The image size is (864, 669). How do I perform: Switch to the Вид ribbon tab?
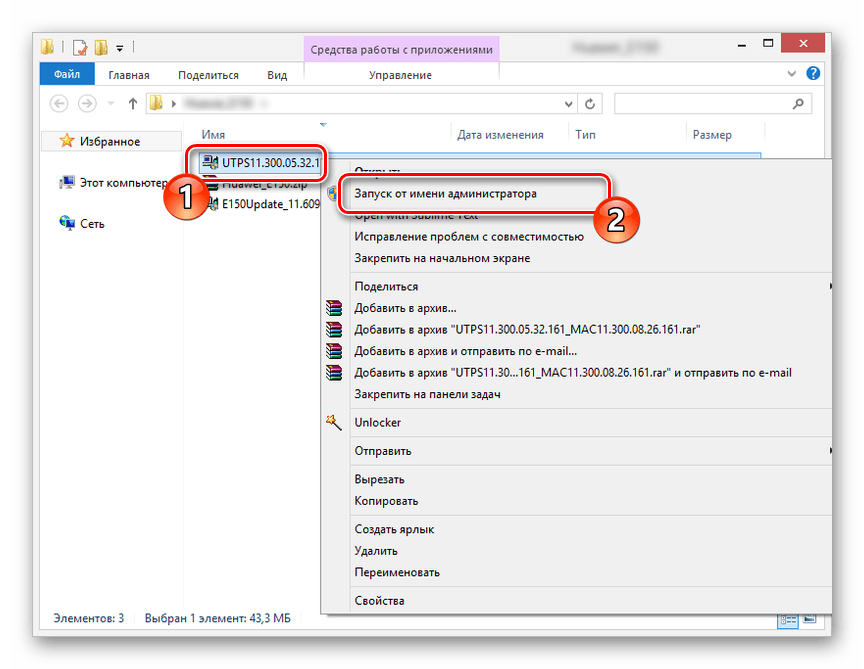coord(277,75)
